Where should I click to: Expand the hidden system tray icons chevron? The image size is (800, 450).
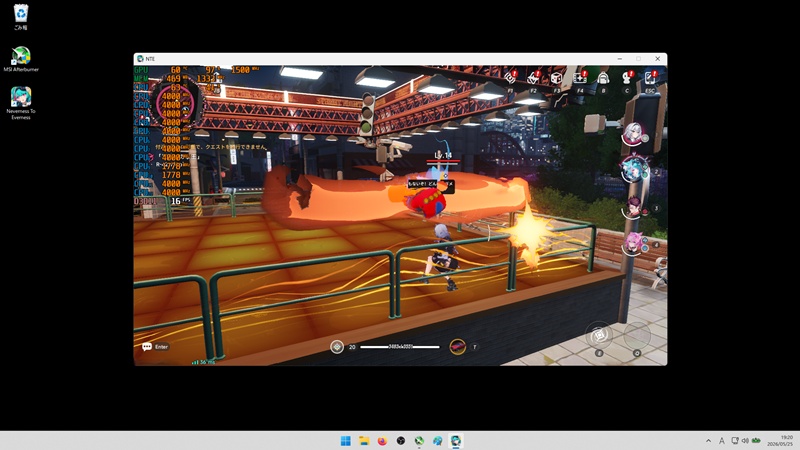point(708,441)
